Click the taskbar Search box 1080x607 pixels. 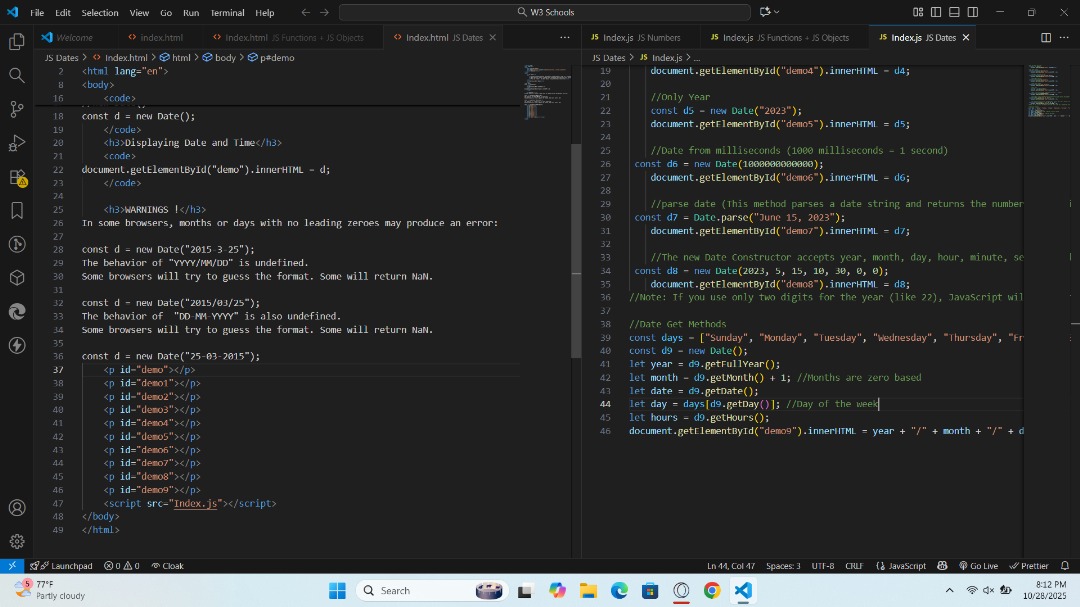click(431, 590)
